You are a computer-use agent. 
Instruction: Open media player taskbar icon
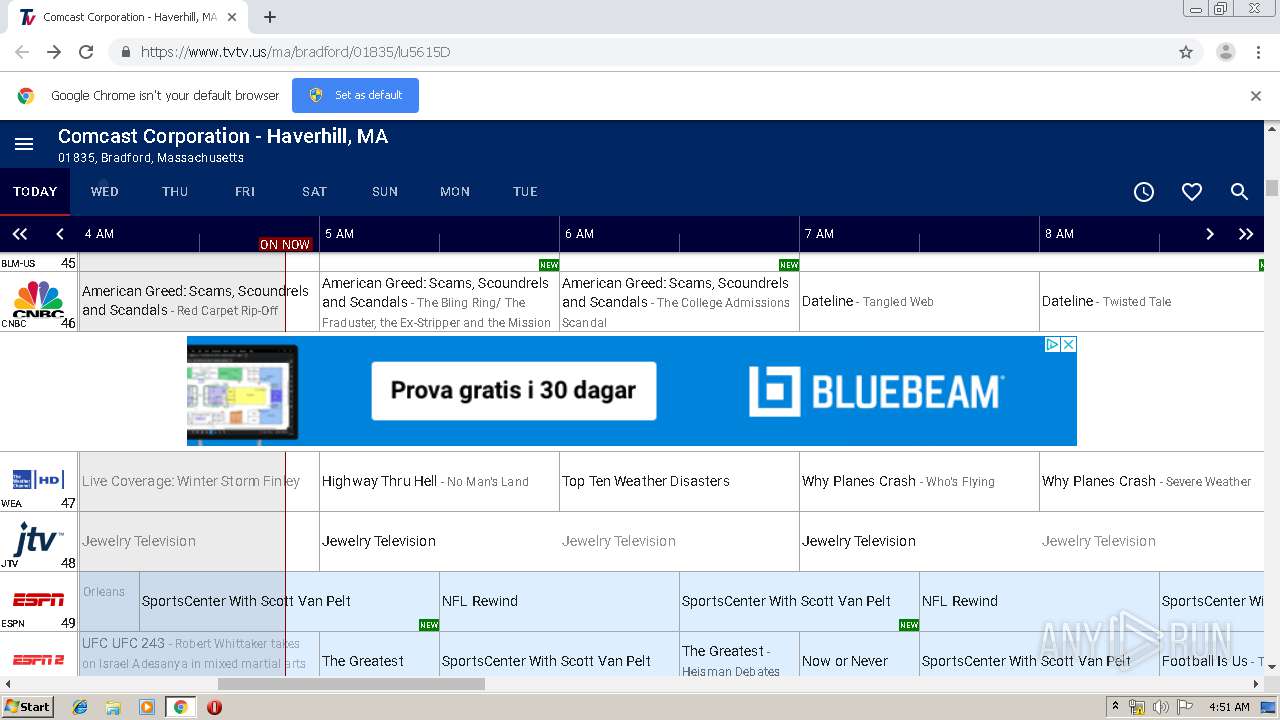tap(147, 707)
